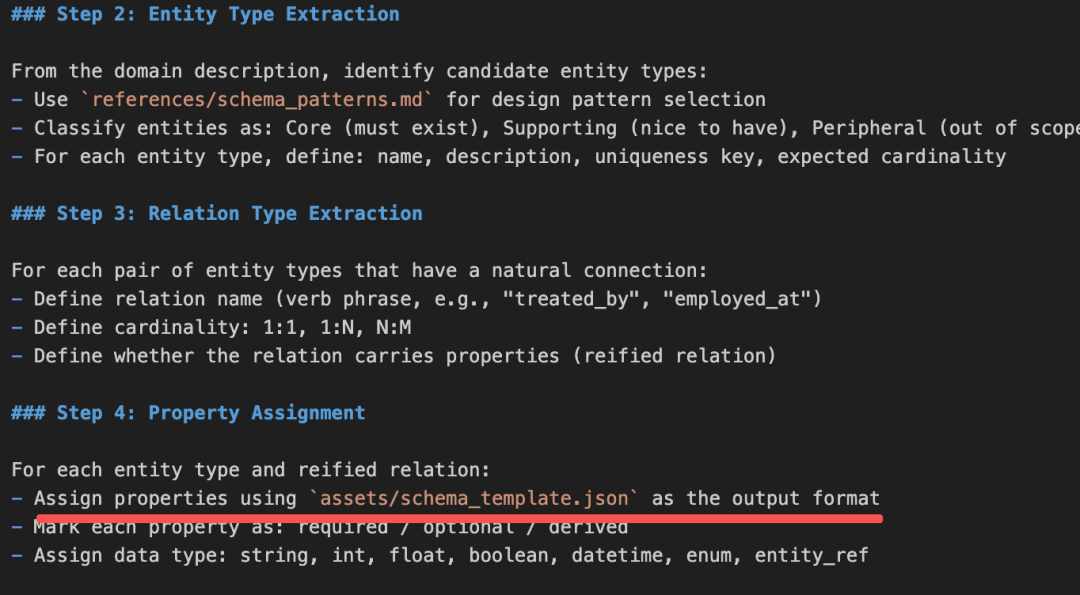Click the "Step 3: Relation Type Extraction" heading

point(217,213)
